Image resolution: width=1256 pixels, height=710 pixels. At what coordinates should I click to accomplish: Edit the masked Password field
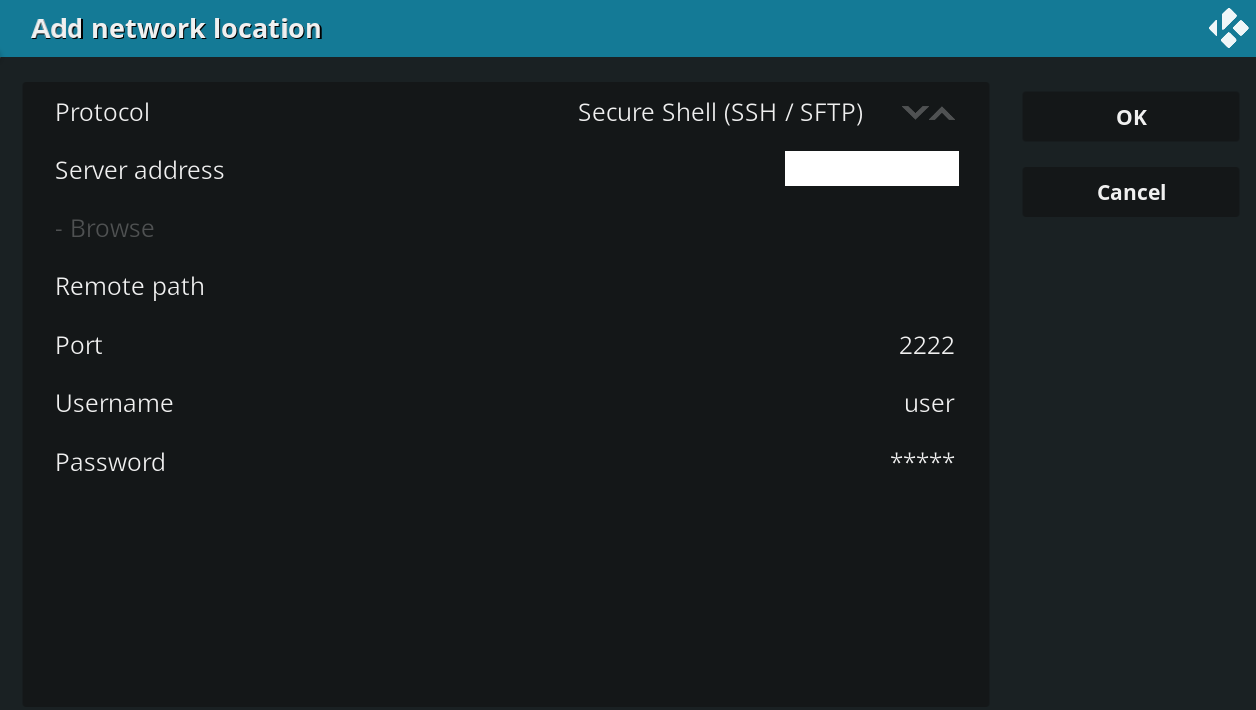click(x=921, y=461)
